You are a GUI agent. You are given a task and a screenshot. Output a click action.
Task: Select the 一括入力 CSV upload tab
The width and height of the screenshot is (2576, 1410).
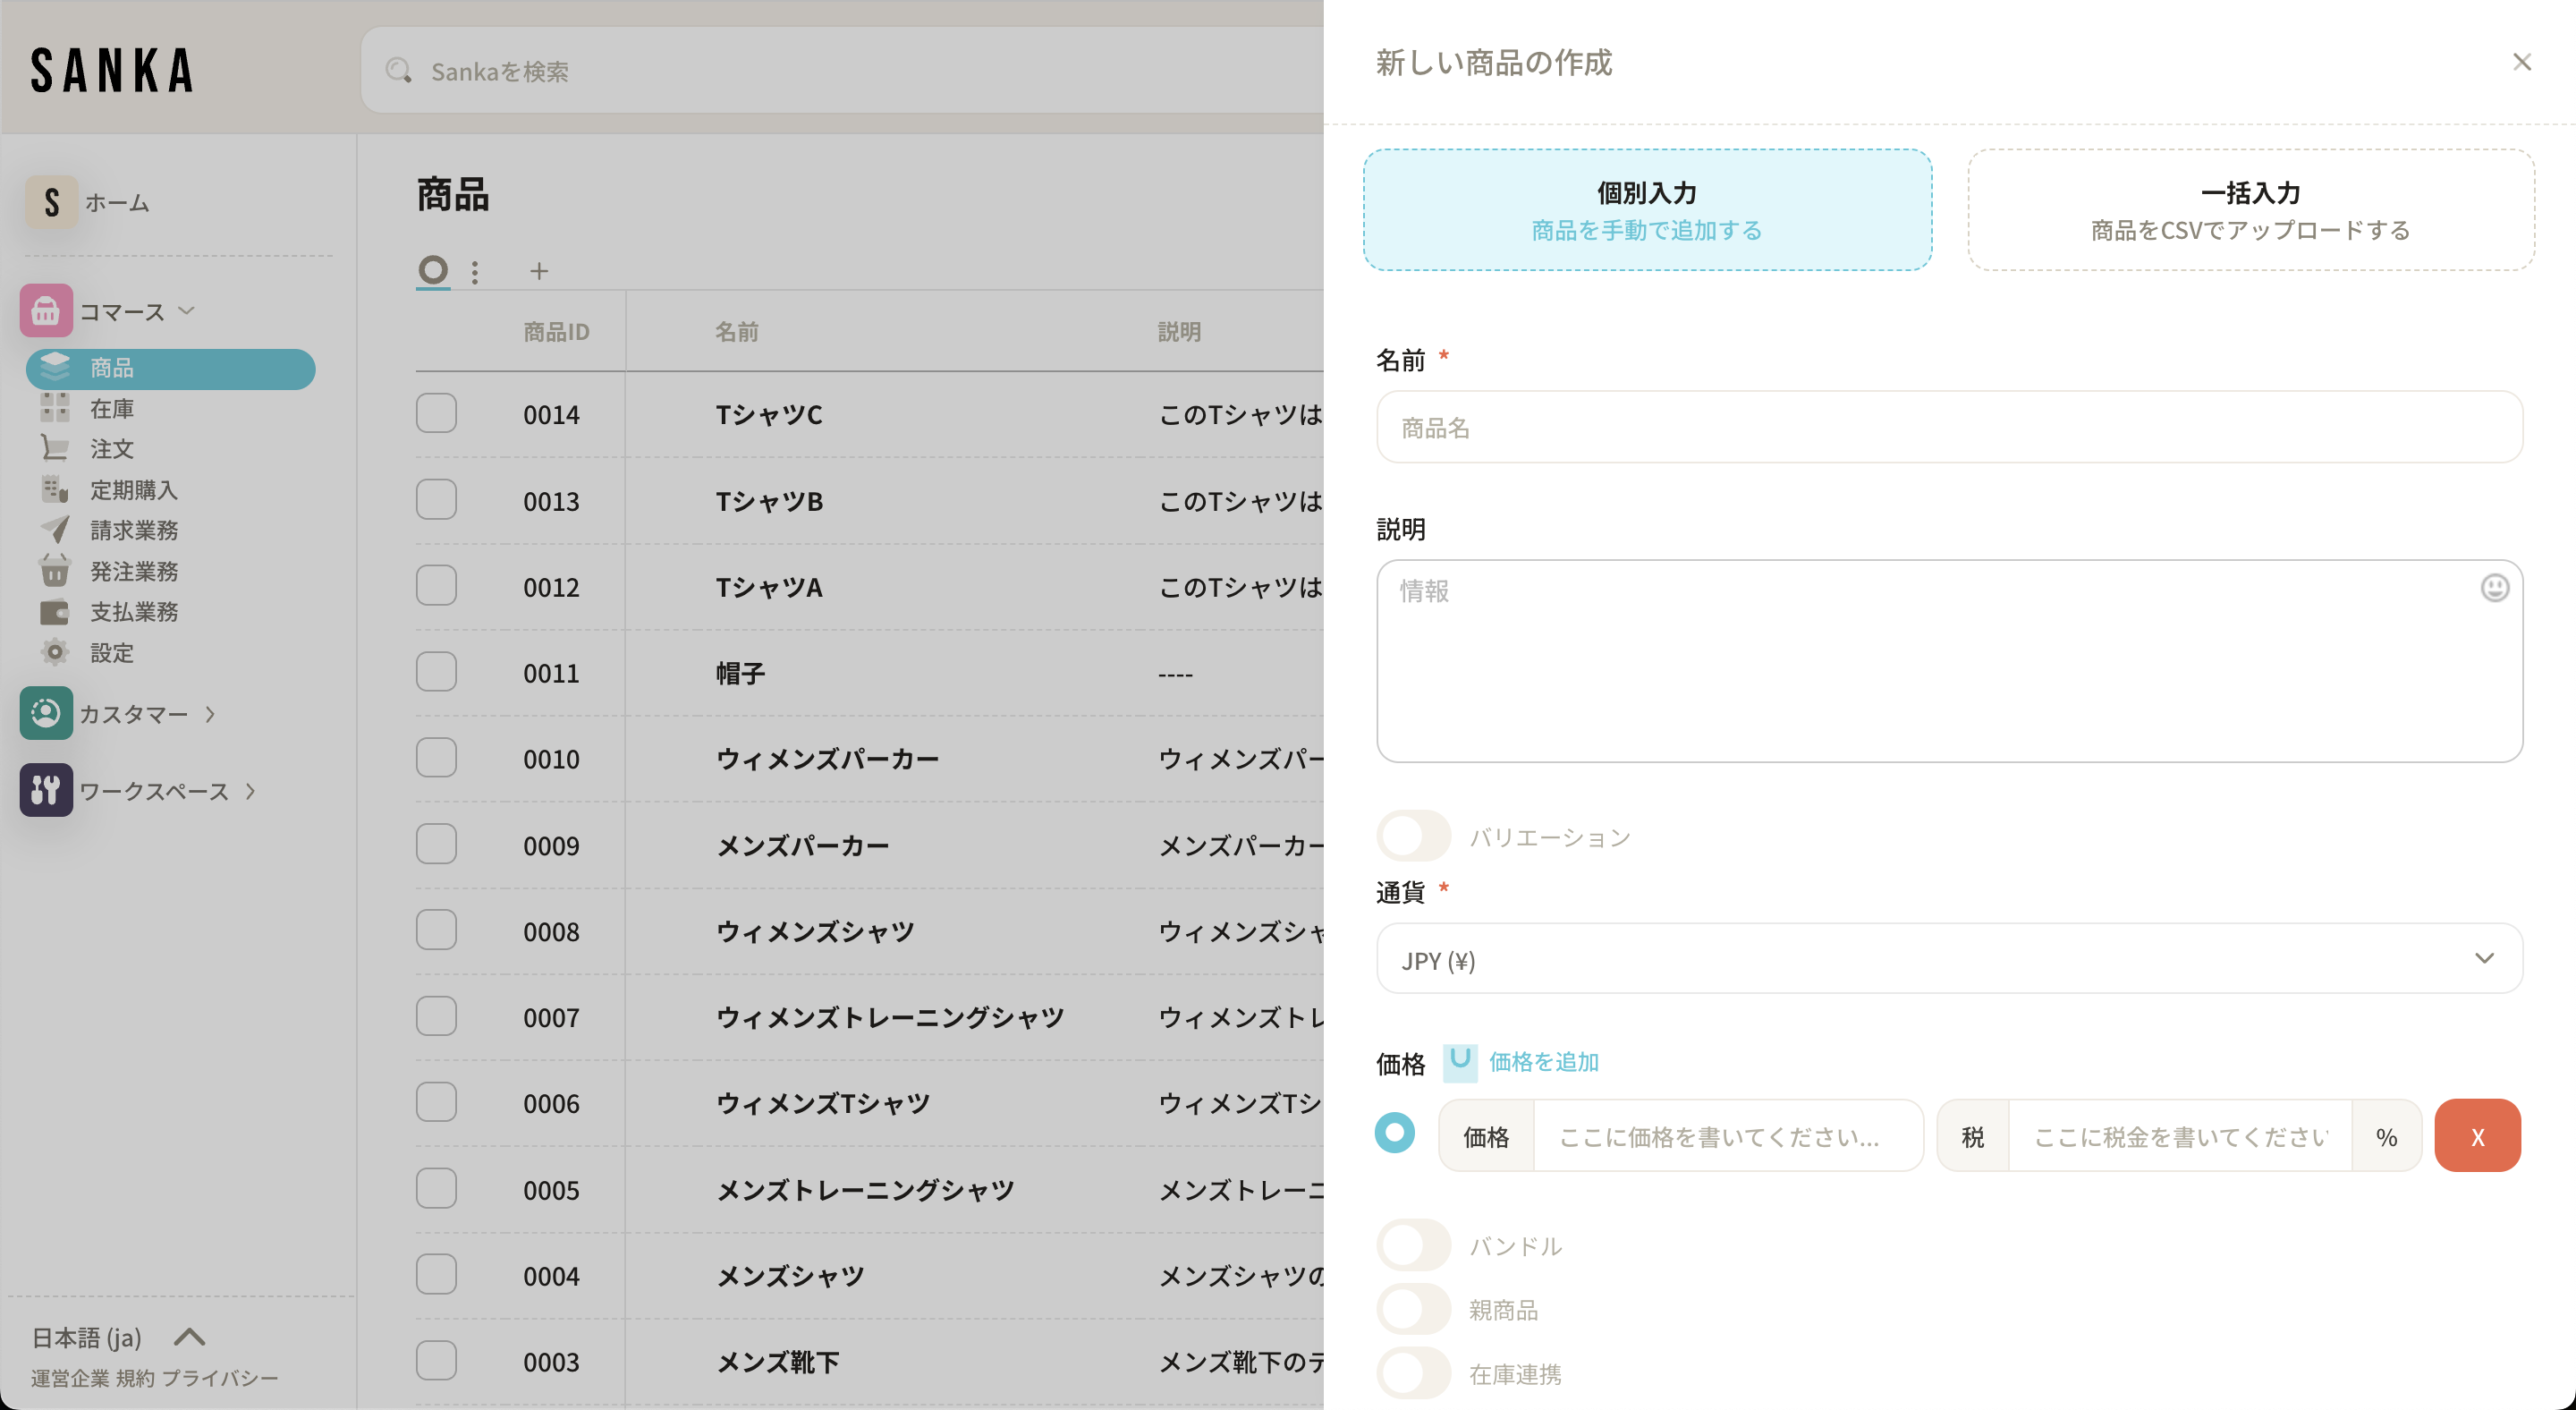[x=2250, y=210]
